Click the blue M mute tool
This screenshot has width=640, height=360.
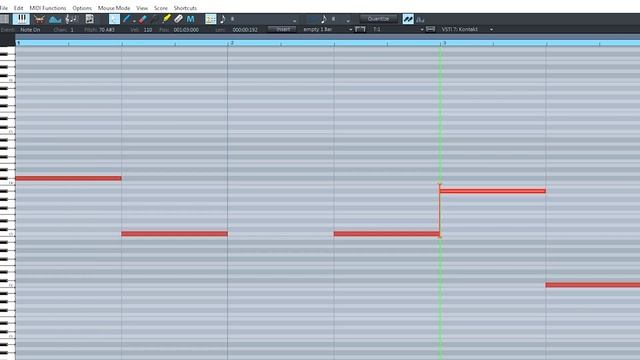point(190,19)
